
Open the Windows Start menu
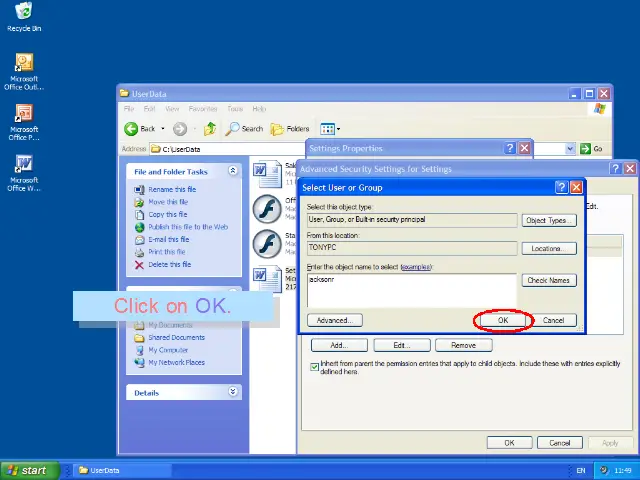pos(27,470)
